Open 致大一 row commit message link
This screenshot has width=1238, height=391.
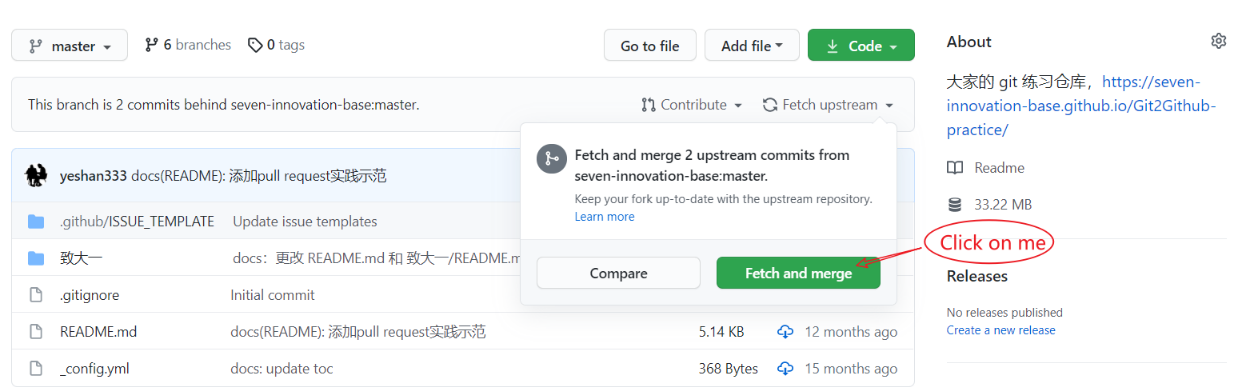[x=377, y=258]
